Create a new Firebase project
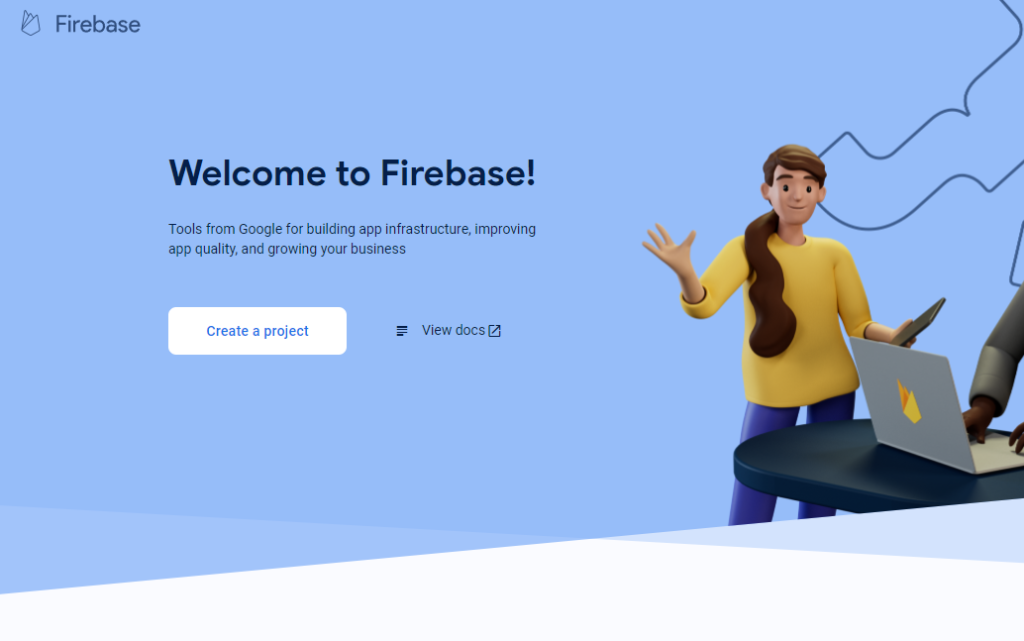This screenshot has height=641, width=1024. click(x=257, y=331)
